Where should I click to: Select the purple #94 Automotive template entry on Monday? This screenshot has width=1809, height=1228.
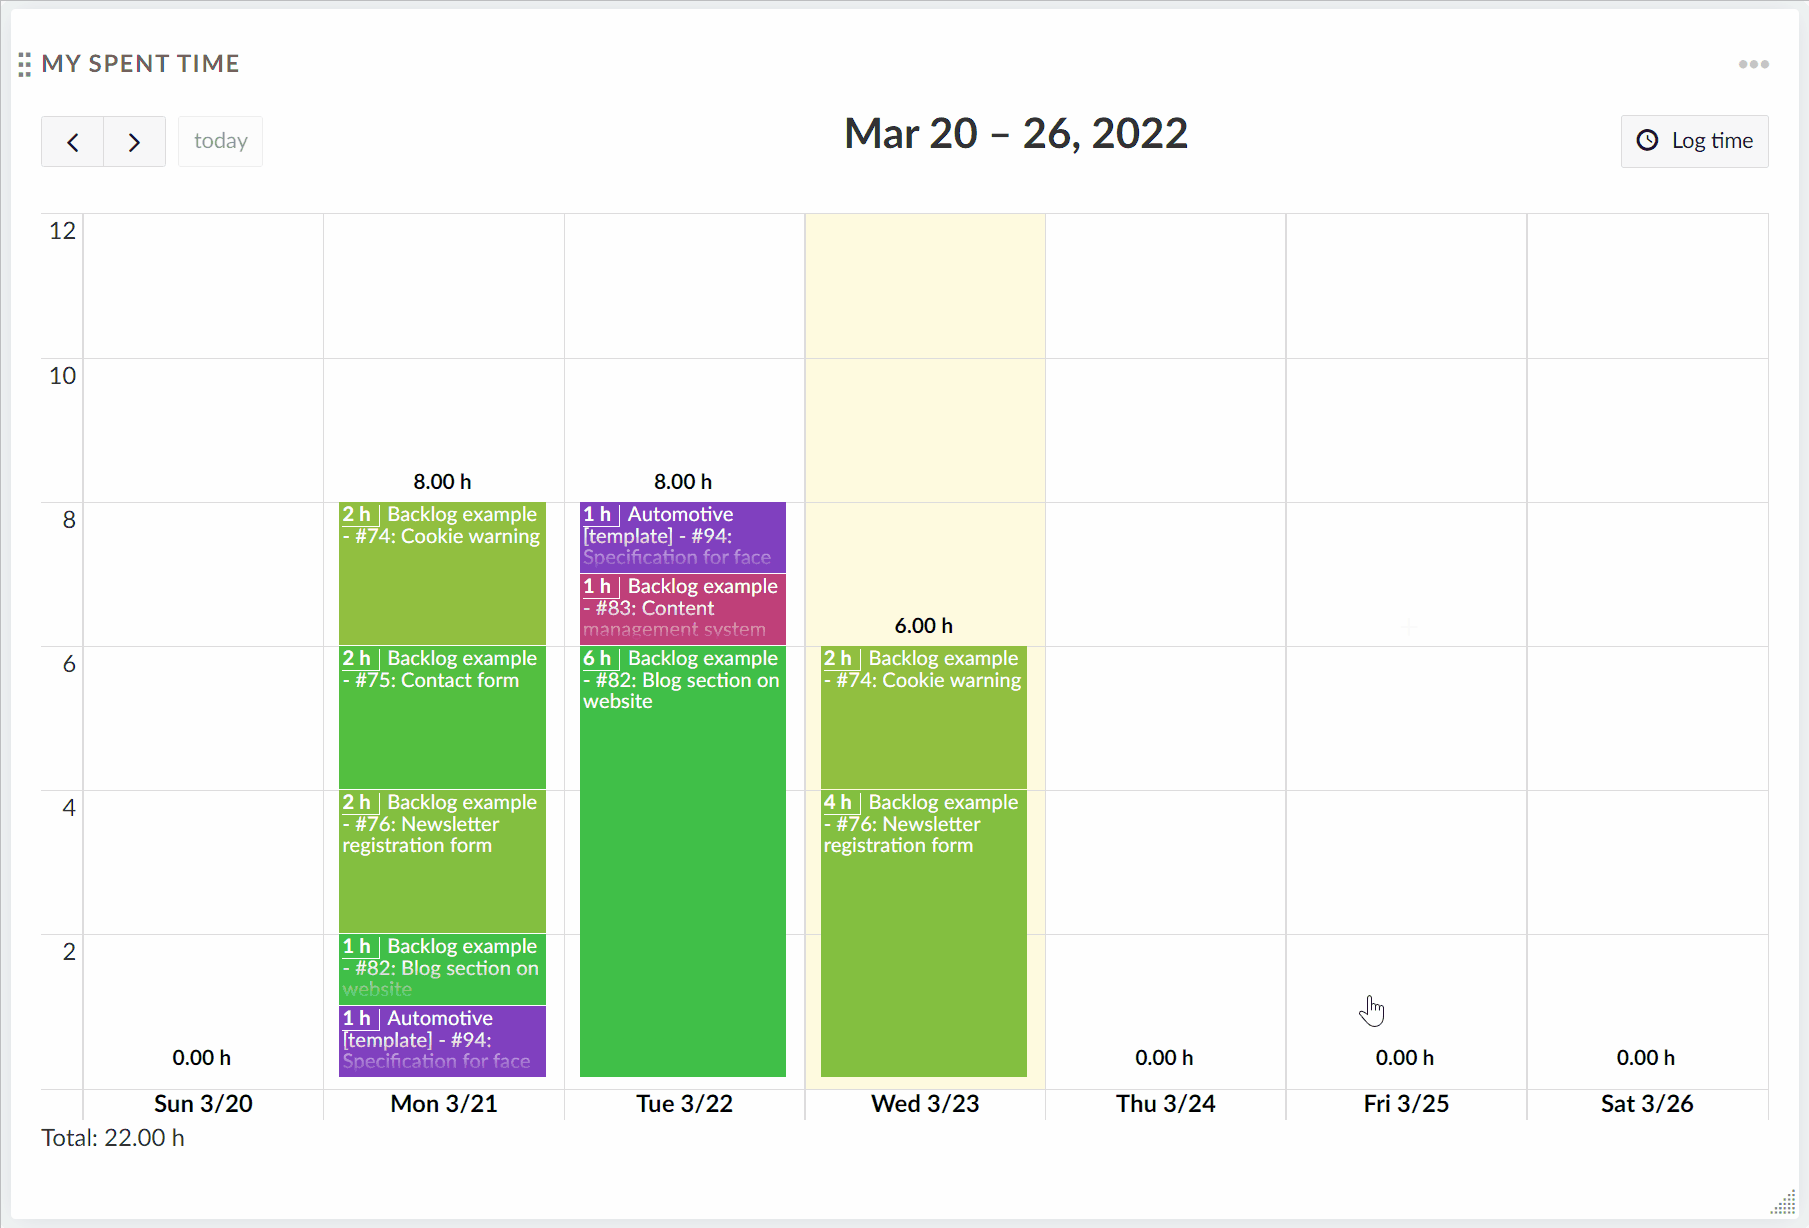(441, 1040)
